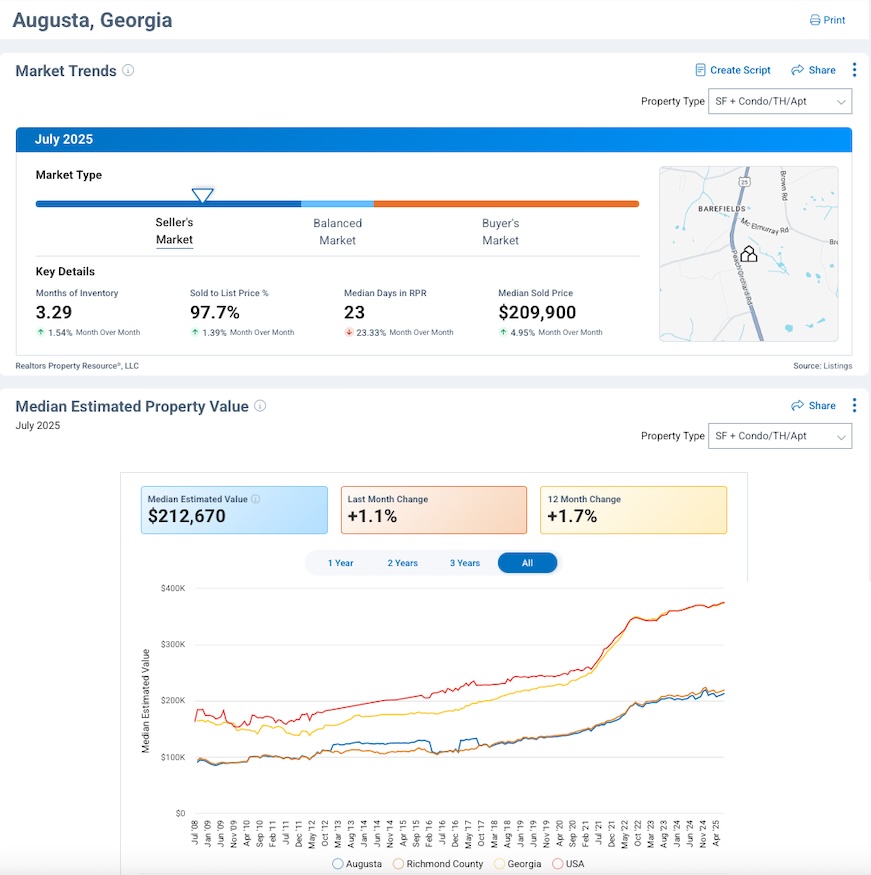Click the Print icon link
This screenshot has width=871, height=875.
pos(827,20)
